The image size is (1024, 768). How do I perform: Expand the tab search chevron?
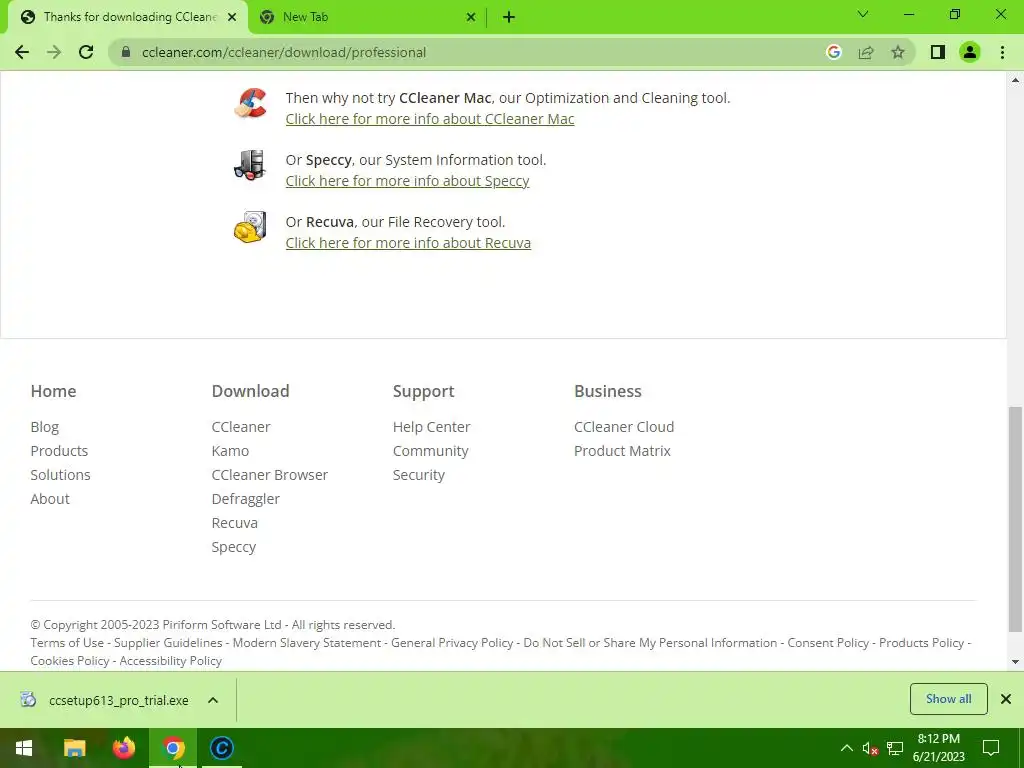click(x=863, y=14)
